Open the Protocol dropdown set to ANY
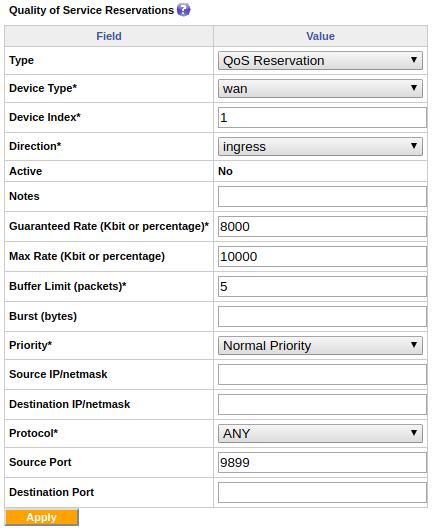The width and height of the screenshot is (443, 530). [x=320, y=433]
